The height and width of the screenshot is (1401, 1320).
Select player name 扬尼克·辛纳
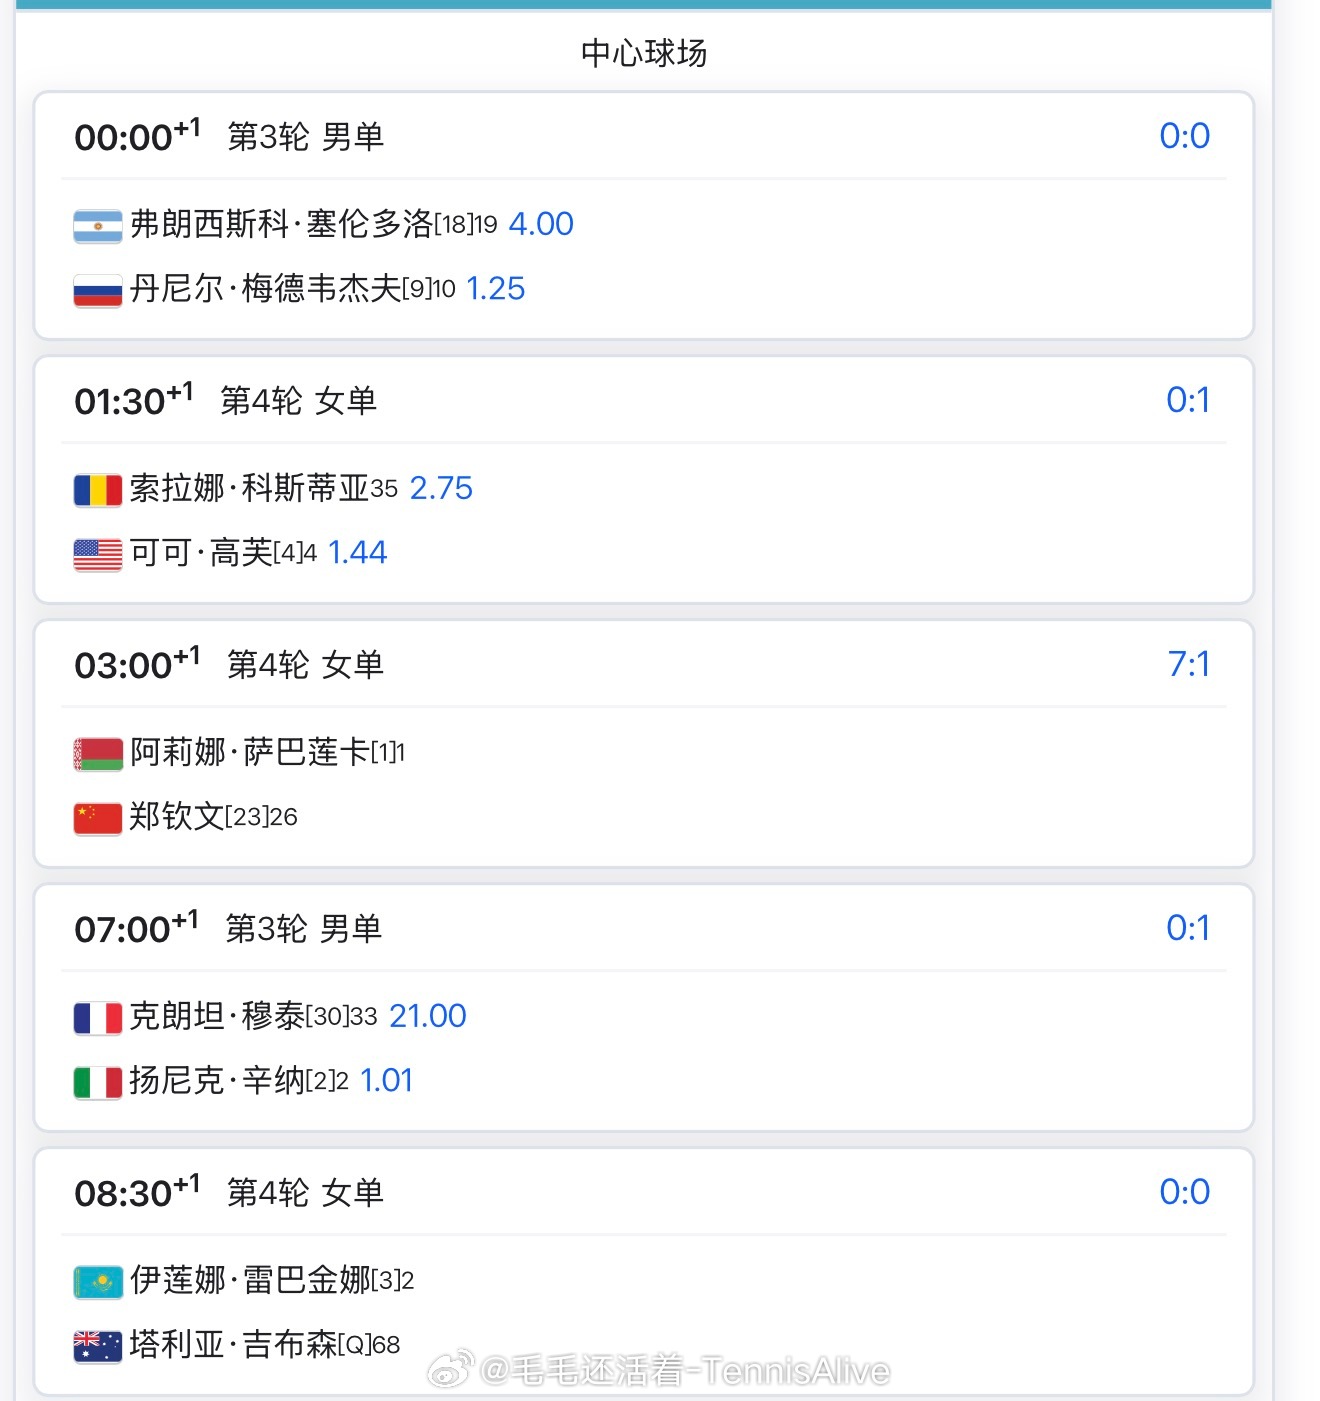(x=216, y=1081)
